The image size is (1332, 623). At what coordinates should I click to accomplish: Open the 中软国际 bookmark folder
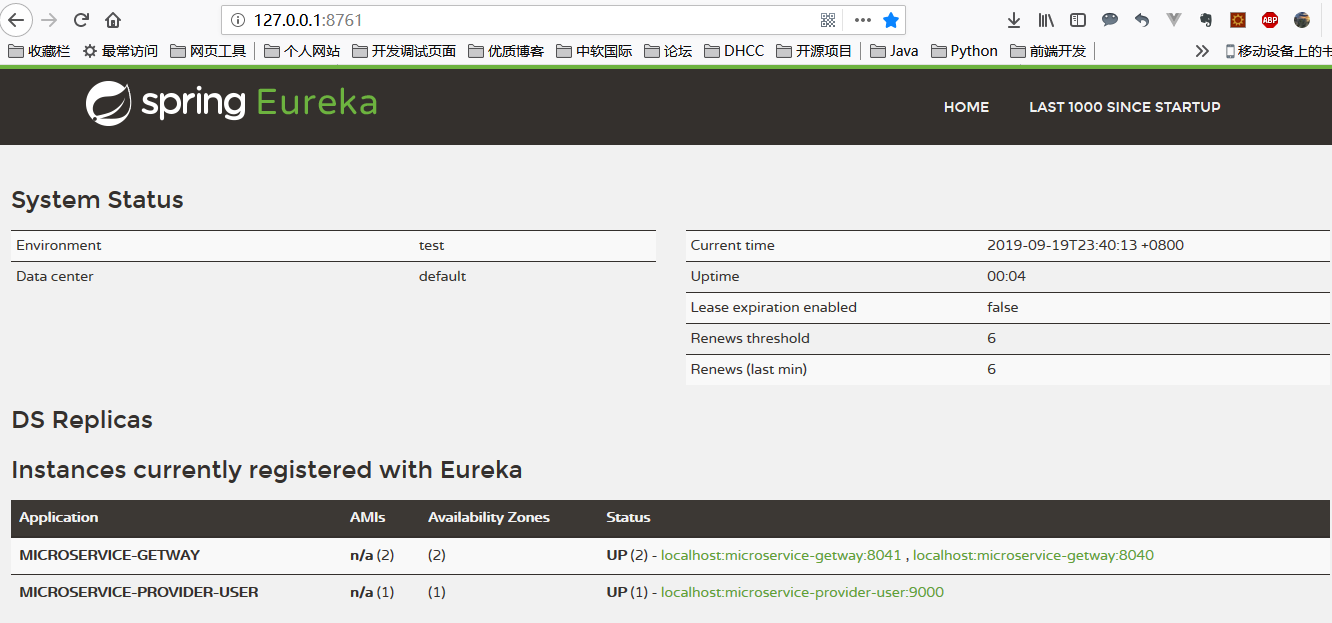pyautogui.click(x=594, y=51)
